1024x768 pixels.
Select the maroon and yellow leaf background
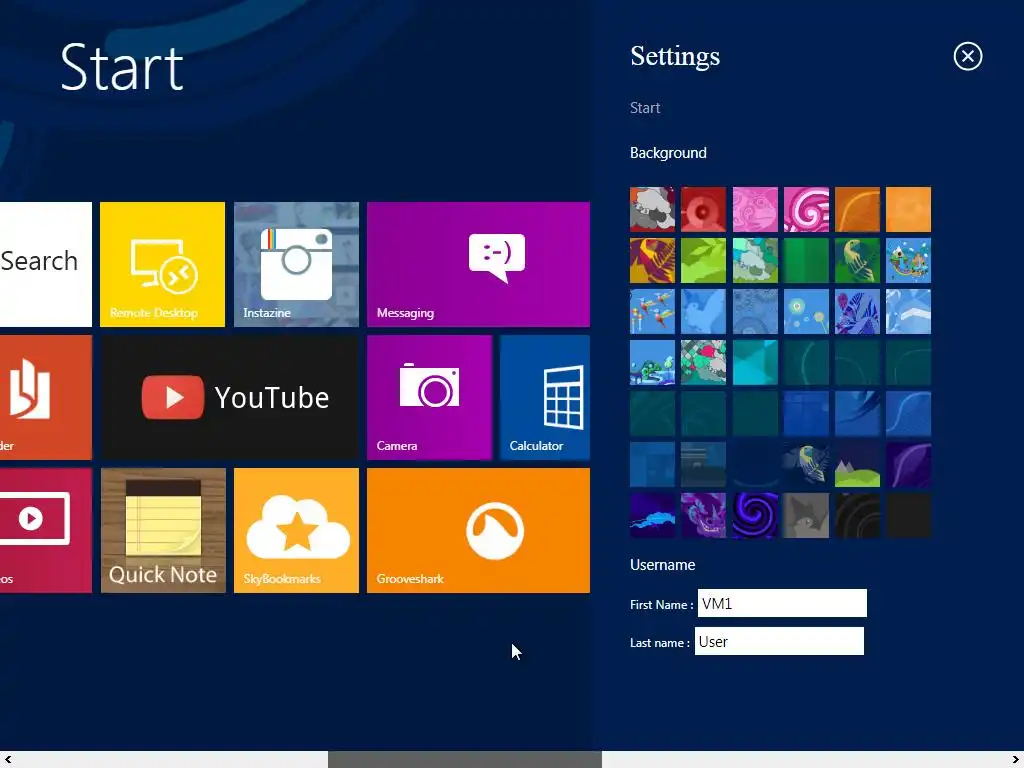(x=652, y=261)
